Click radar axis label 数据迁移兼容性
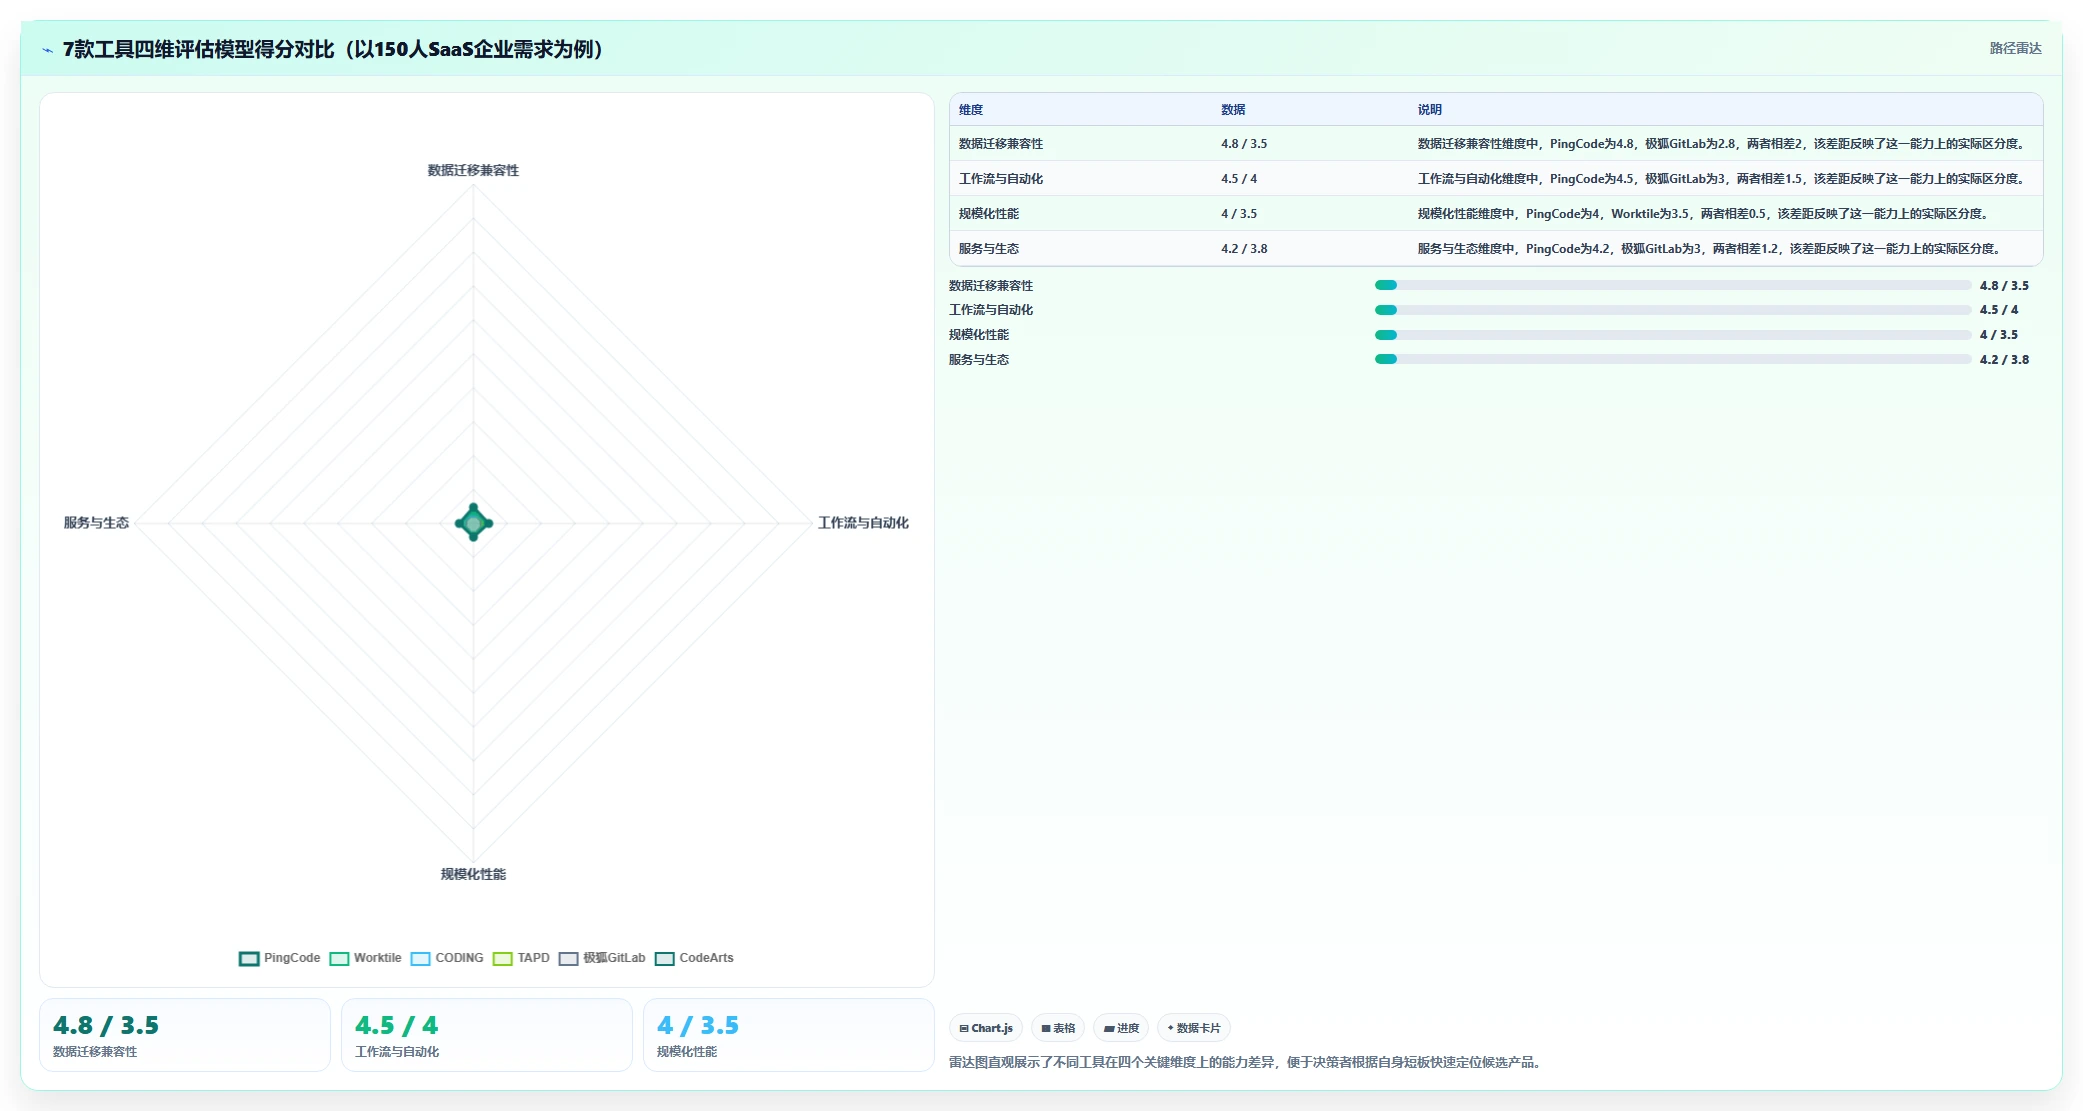This screenshot has height=1111, width=2083. [473, 170]
